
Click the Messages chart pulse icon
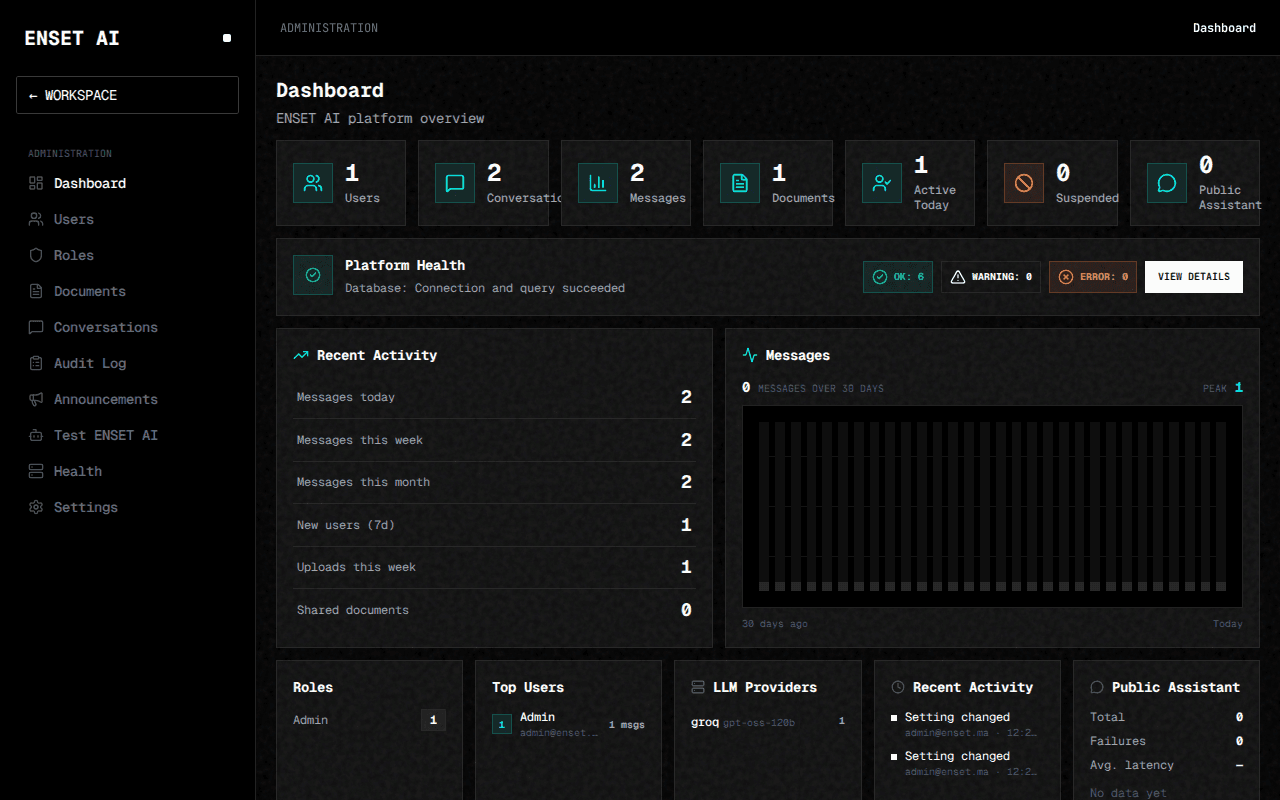[750, 355]
